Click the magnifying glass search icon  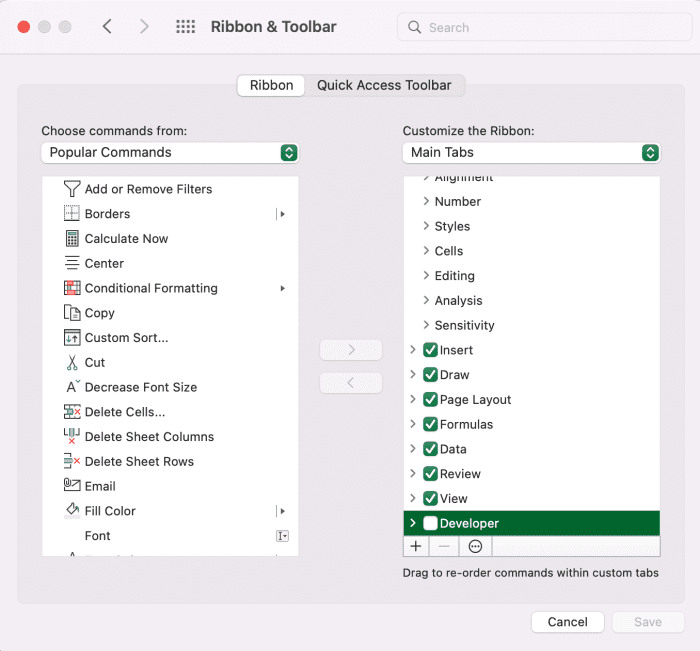click(x=414, y=27)
